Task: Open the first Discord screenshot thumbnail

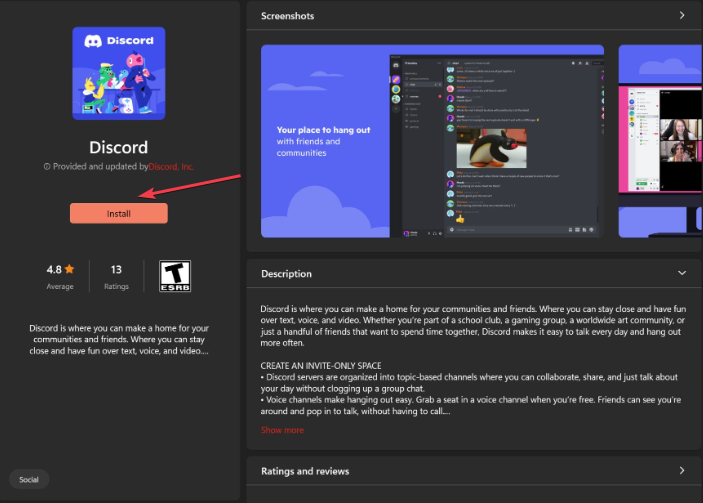Action: (x=432, y=141)
